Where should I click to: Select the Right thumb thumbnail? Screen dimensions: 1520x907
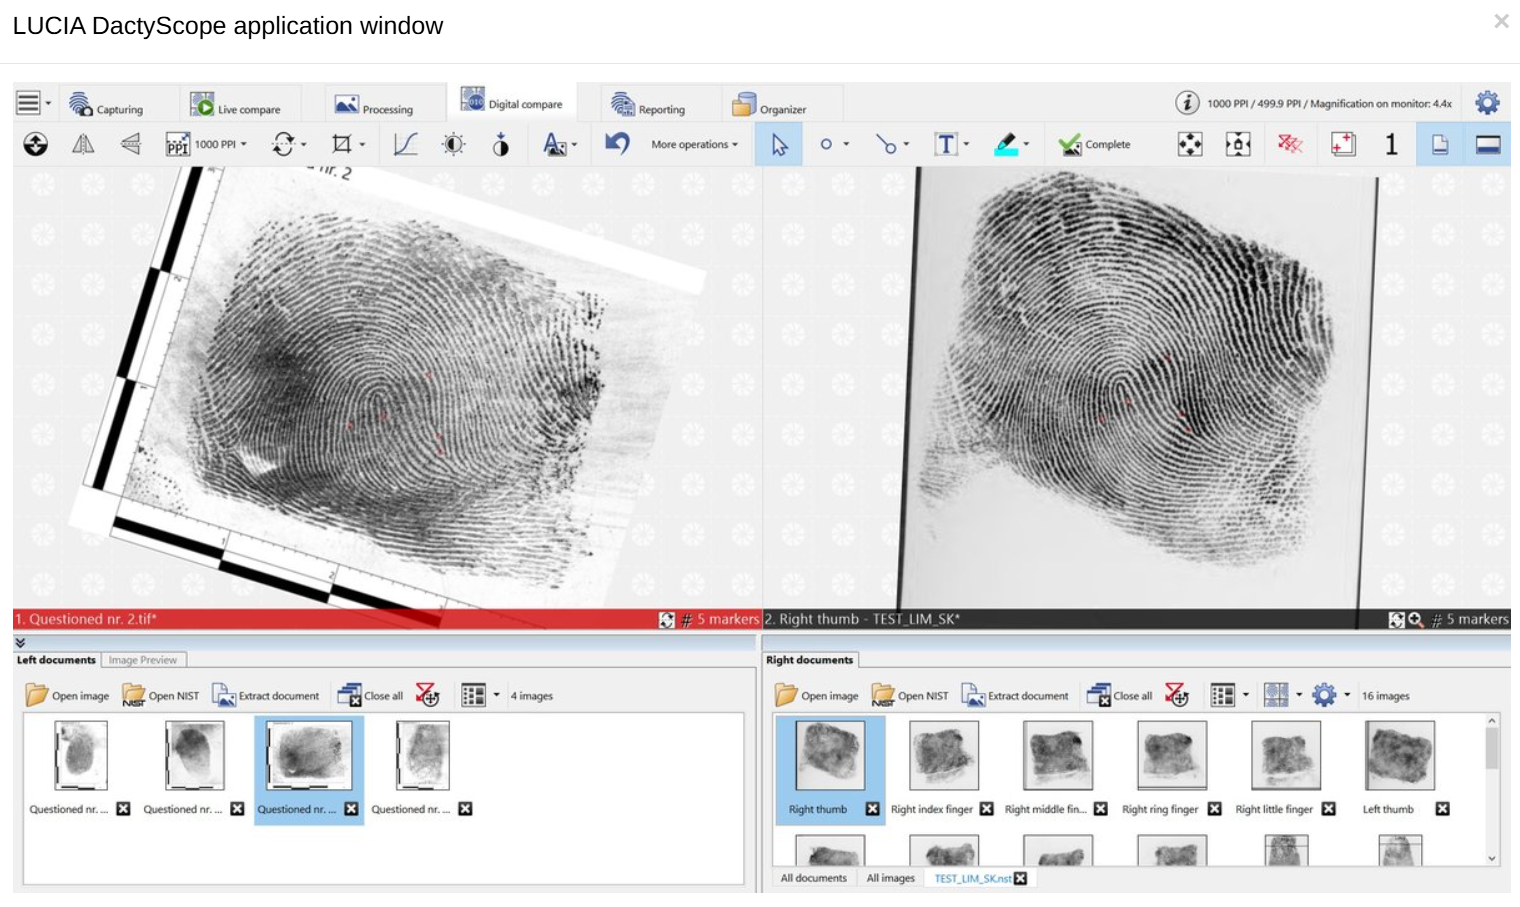(829, 768)
